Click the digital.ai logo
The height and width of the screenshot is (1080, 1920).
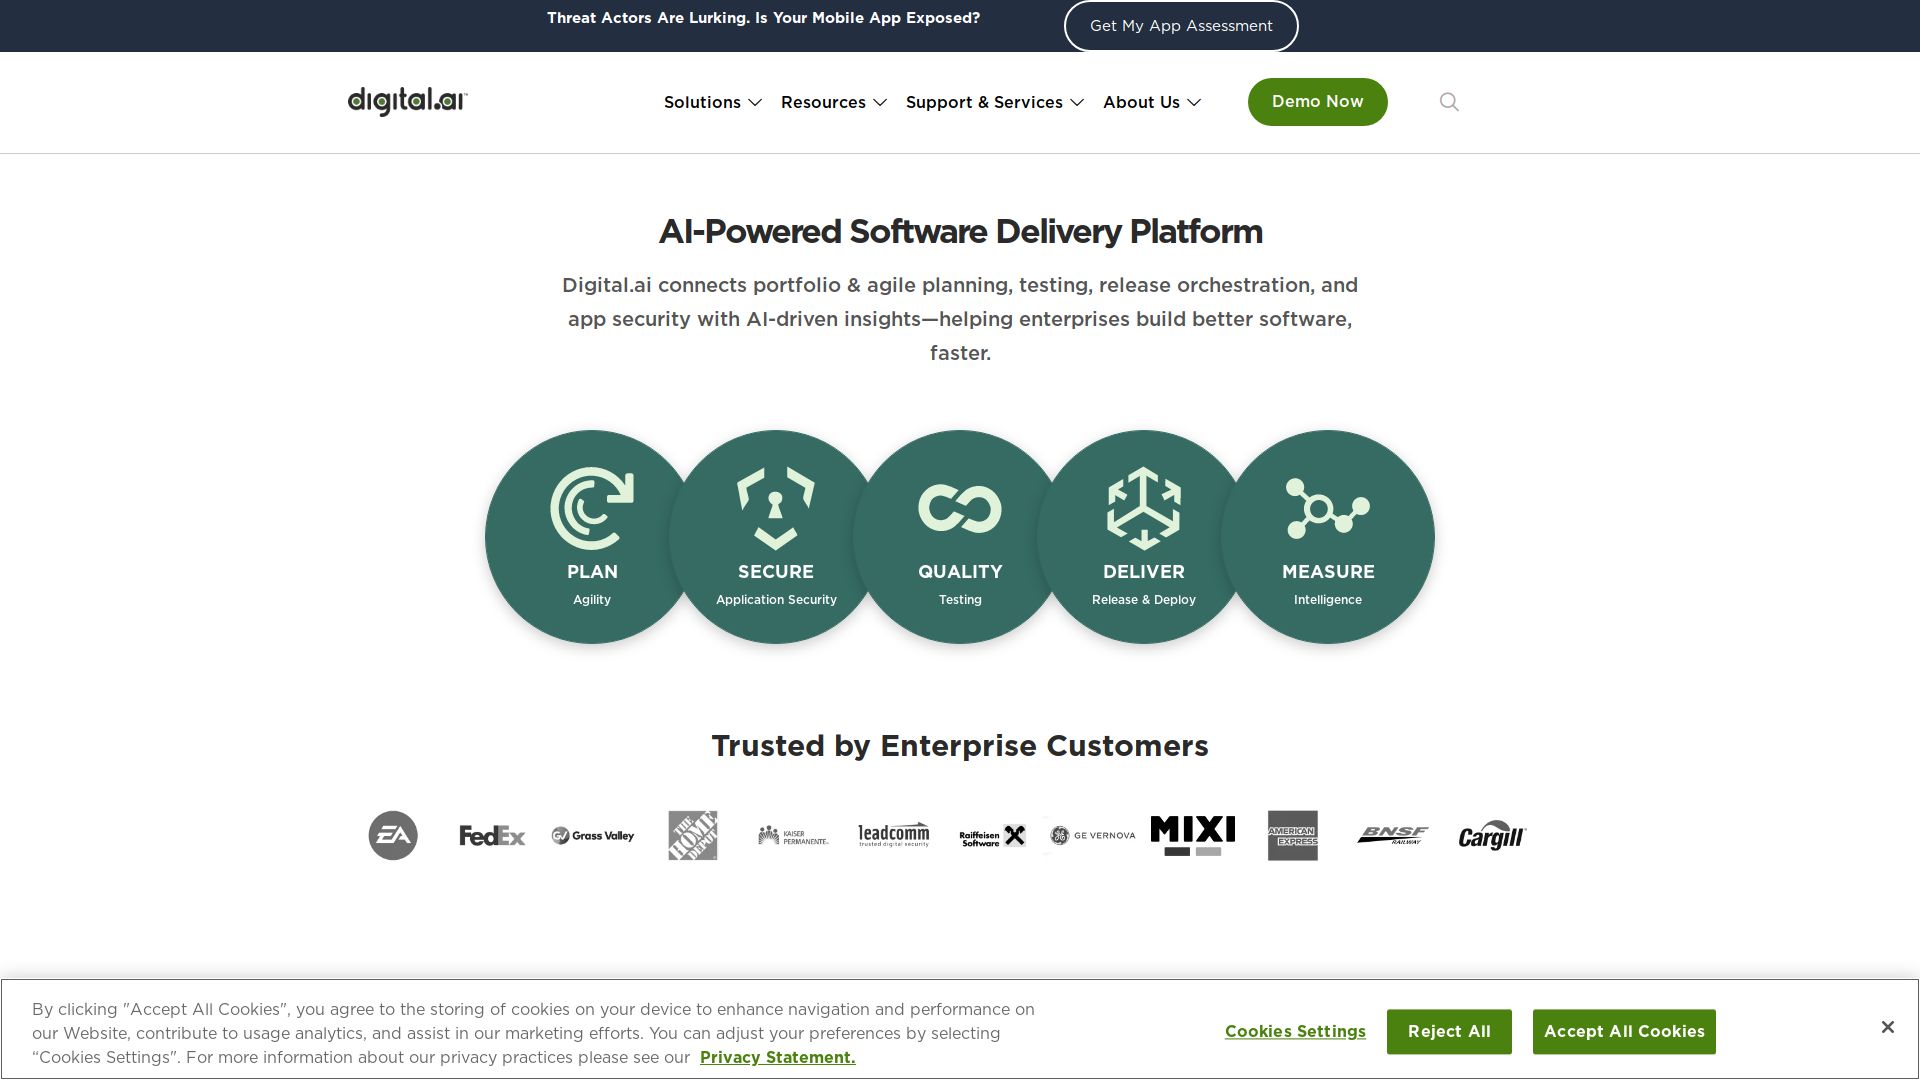(x=407, y=101)
